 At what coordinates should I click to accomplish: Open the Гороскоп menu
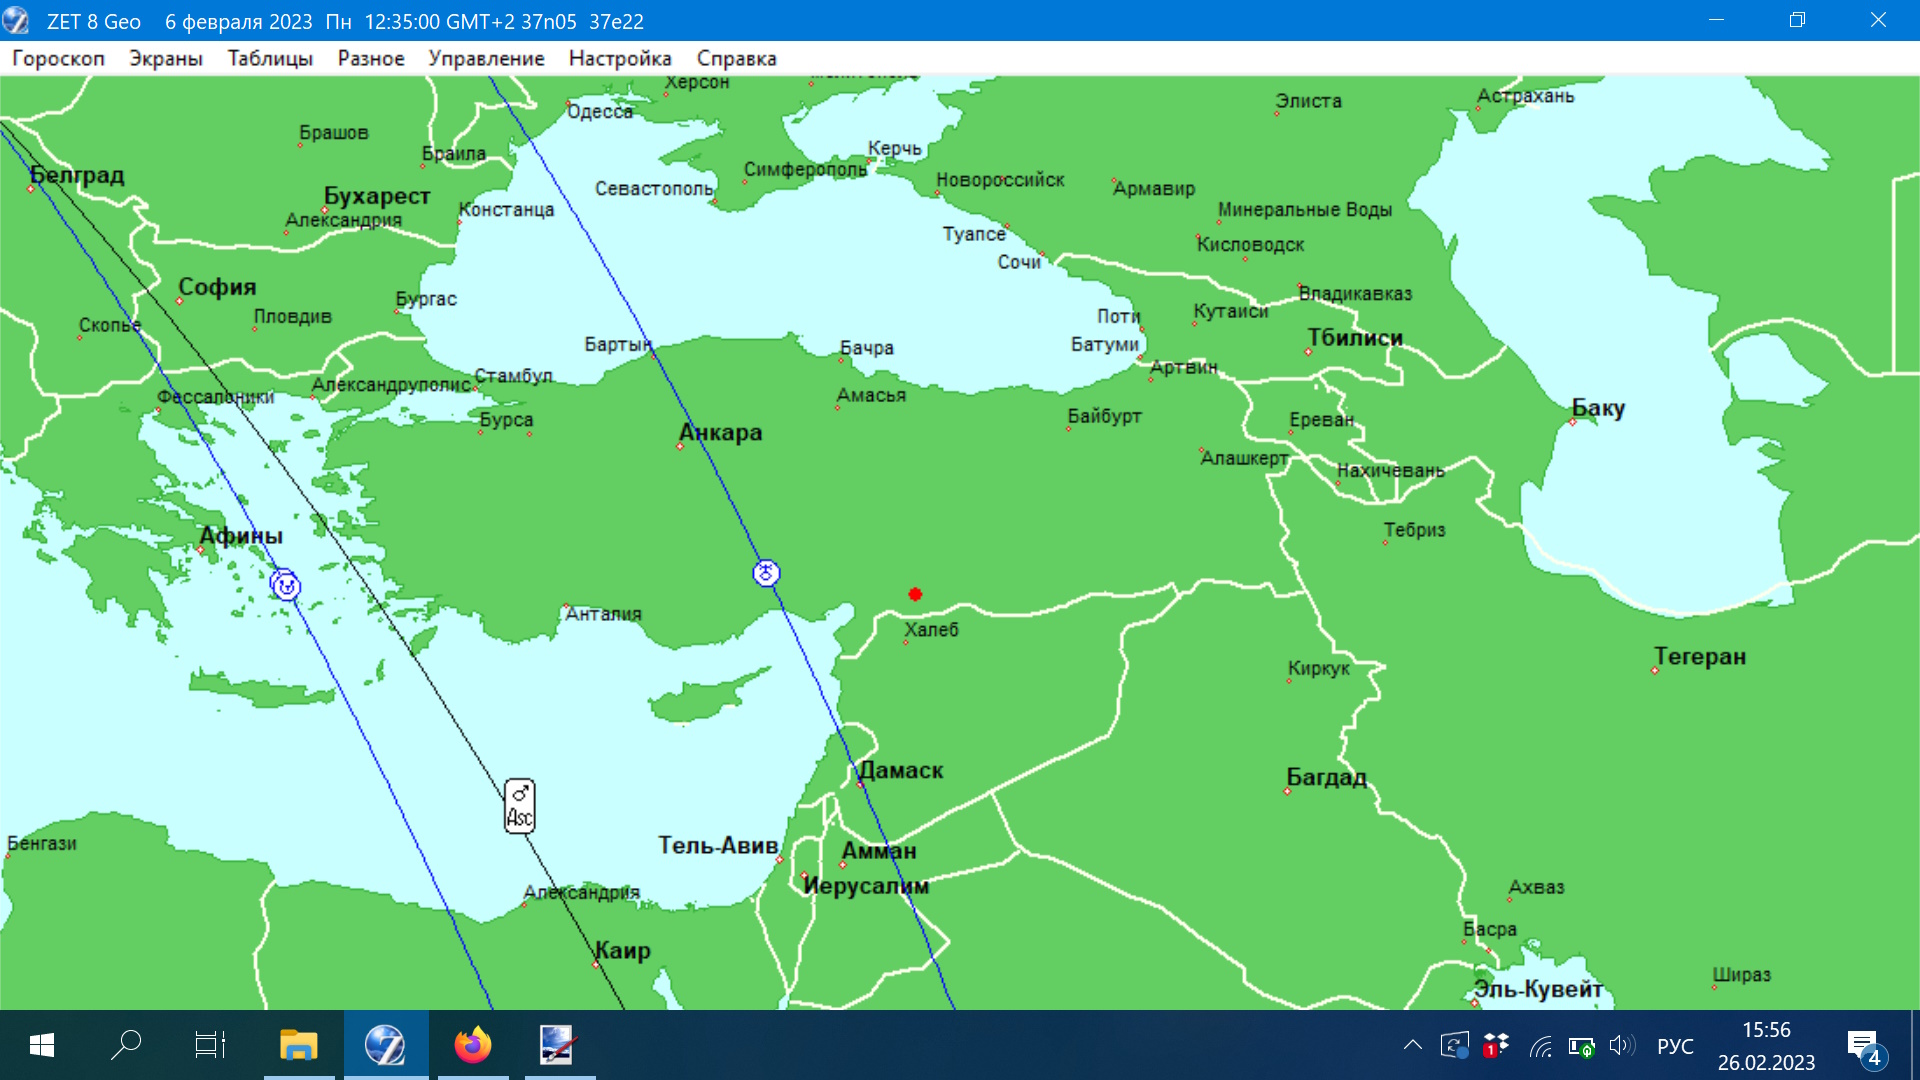[58, 58]
